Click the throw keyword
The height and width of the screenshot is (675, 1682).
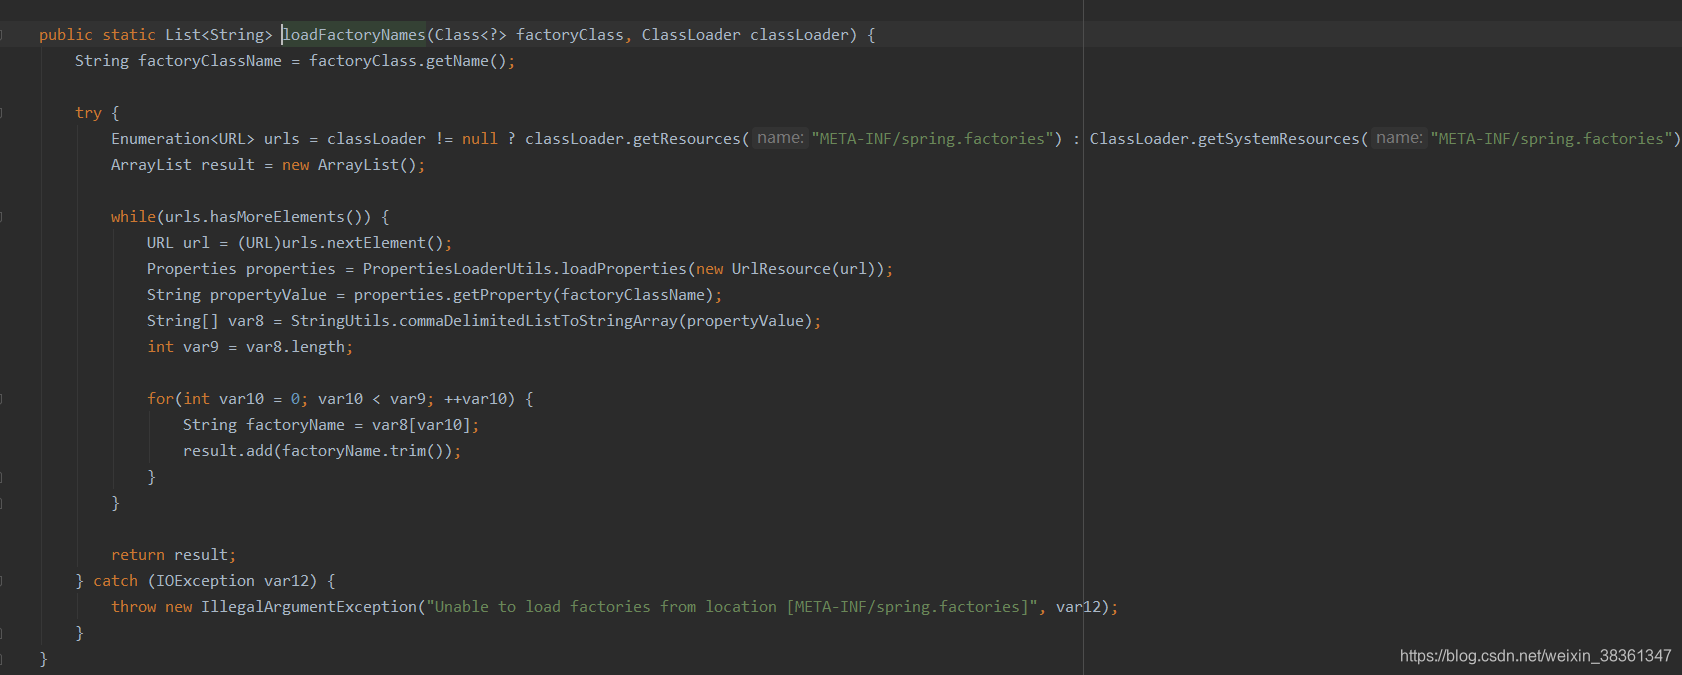pyautogui.click(x=133, y=607)
